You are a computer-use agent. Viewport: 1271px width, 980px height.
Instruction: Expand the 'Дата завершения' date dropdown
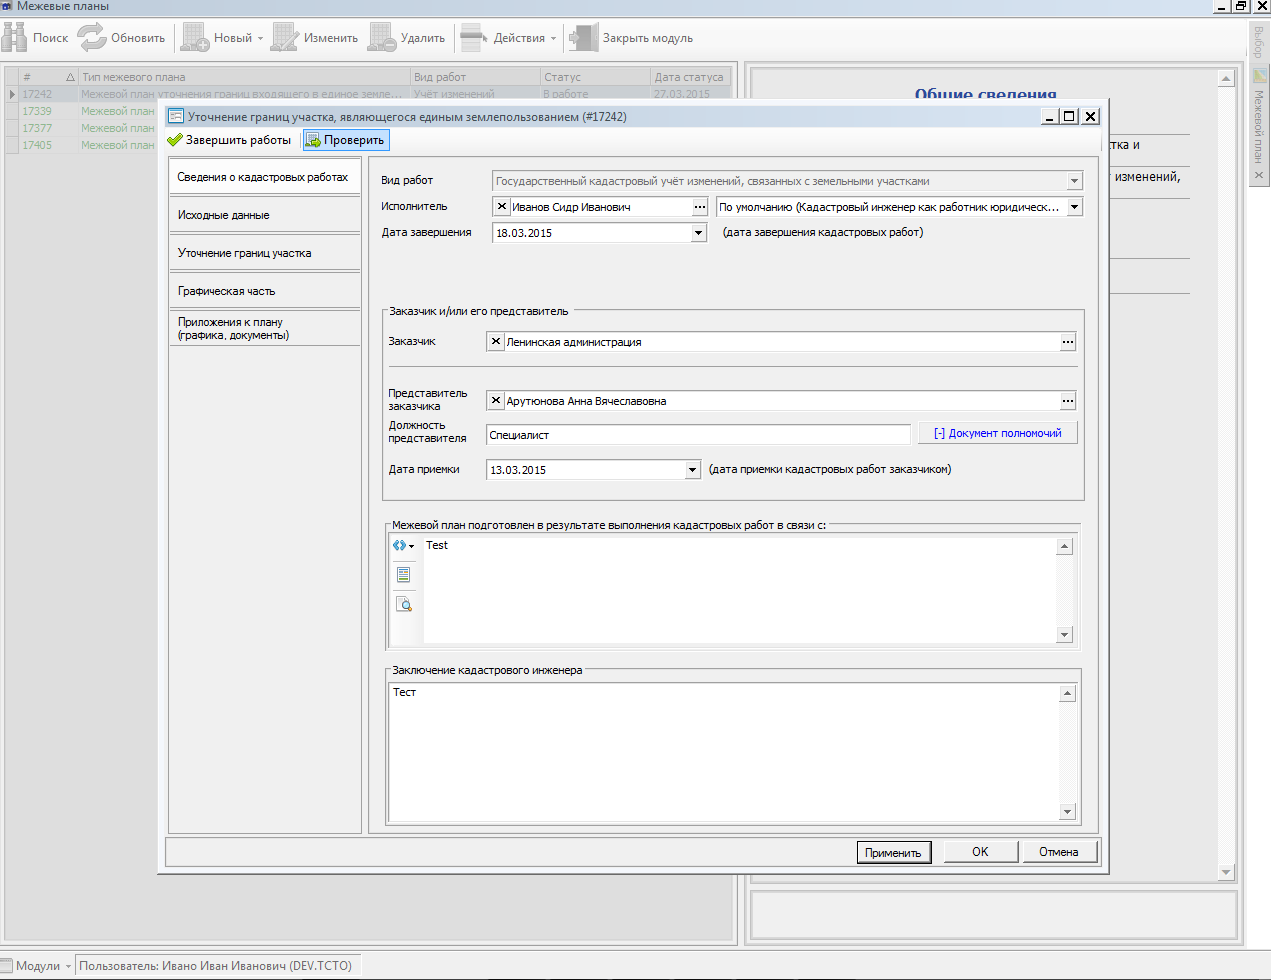tap(699, 233)
